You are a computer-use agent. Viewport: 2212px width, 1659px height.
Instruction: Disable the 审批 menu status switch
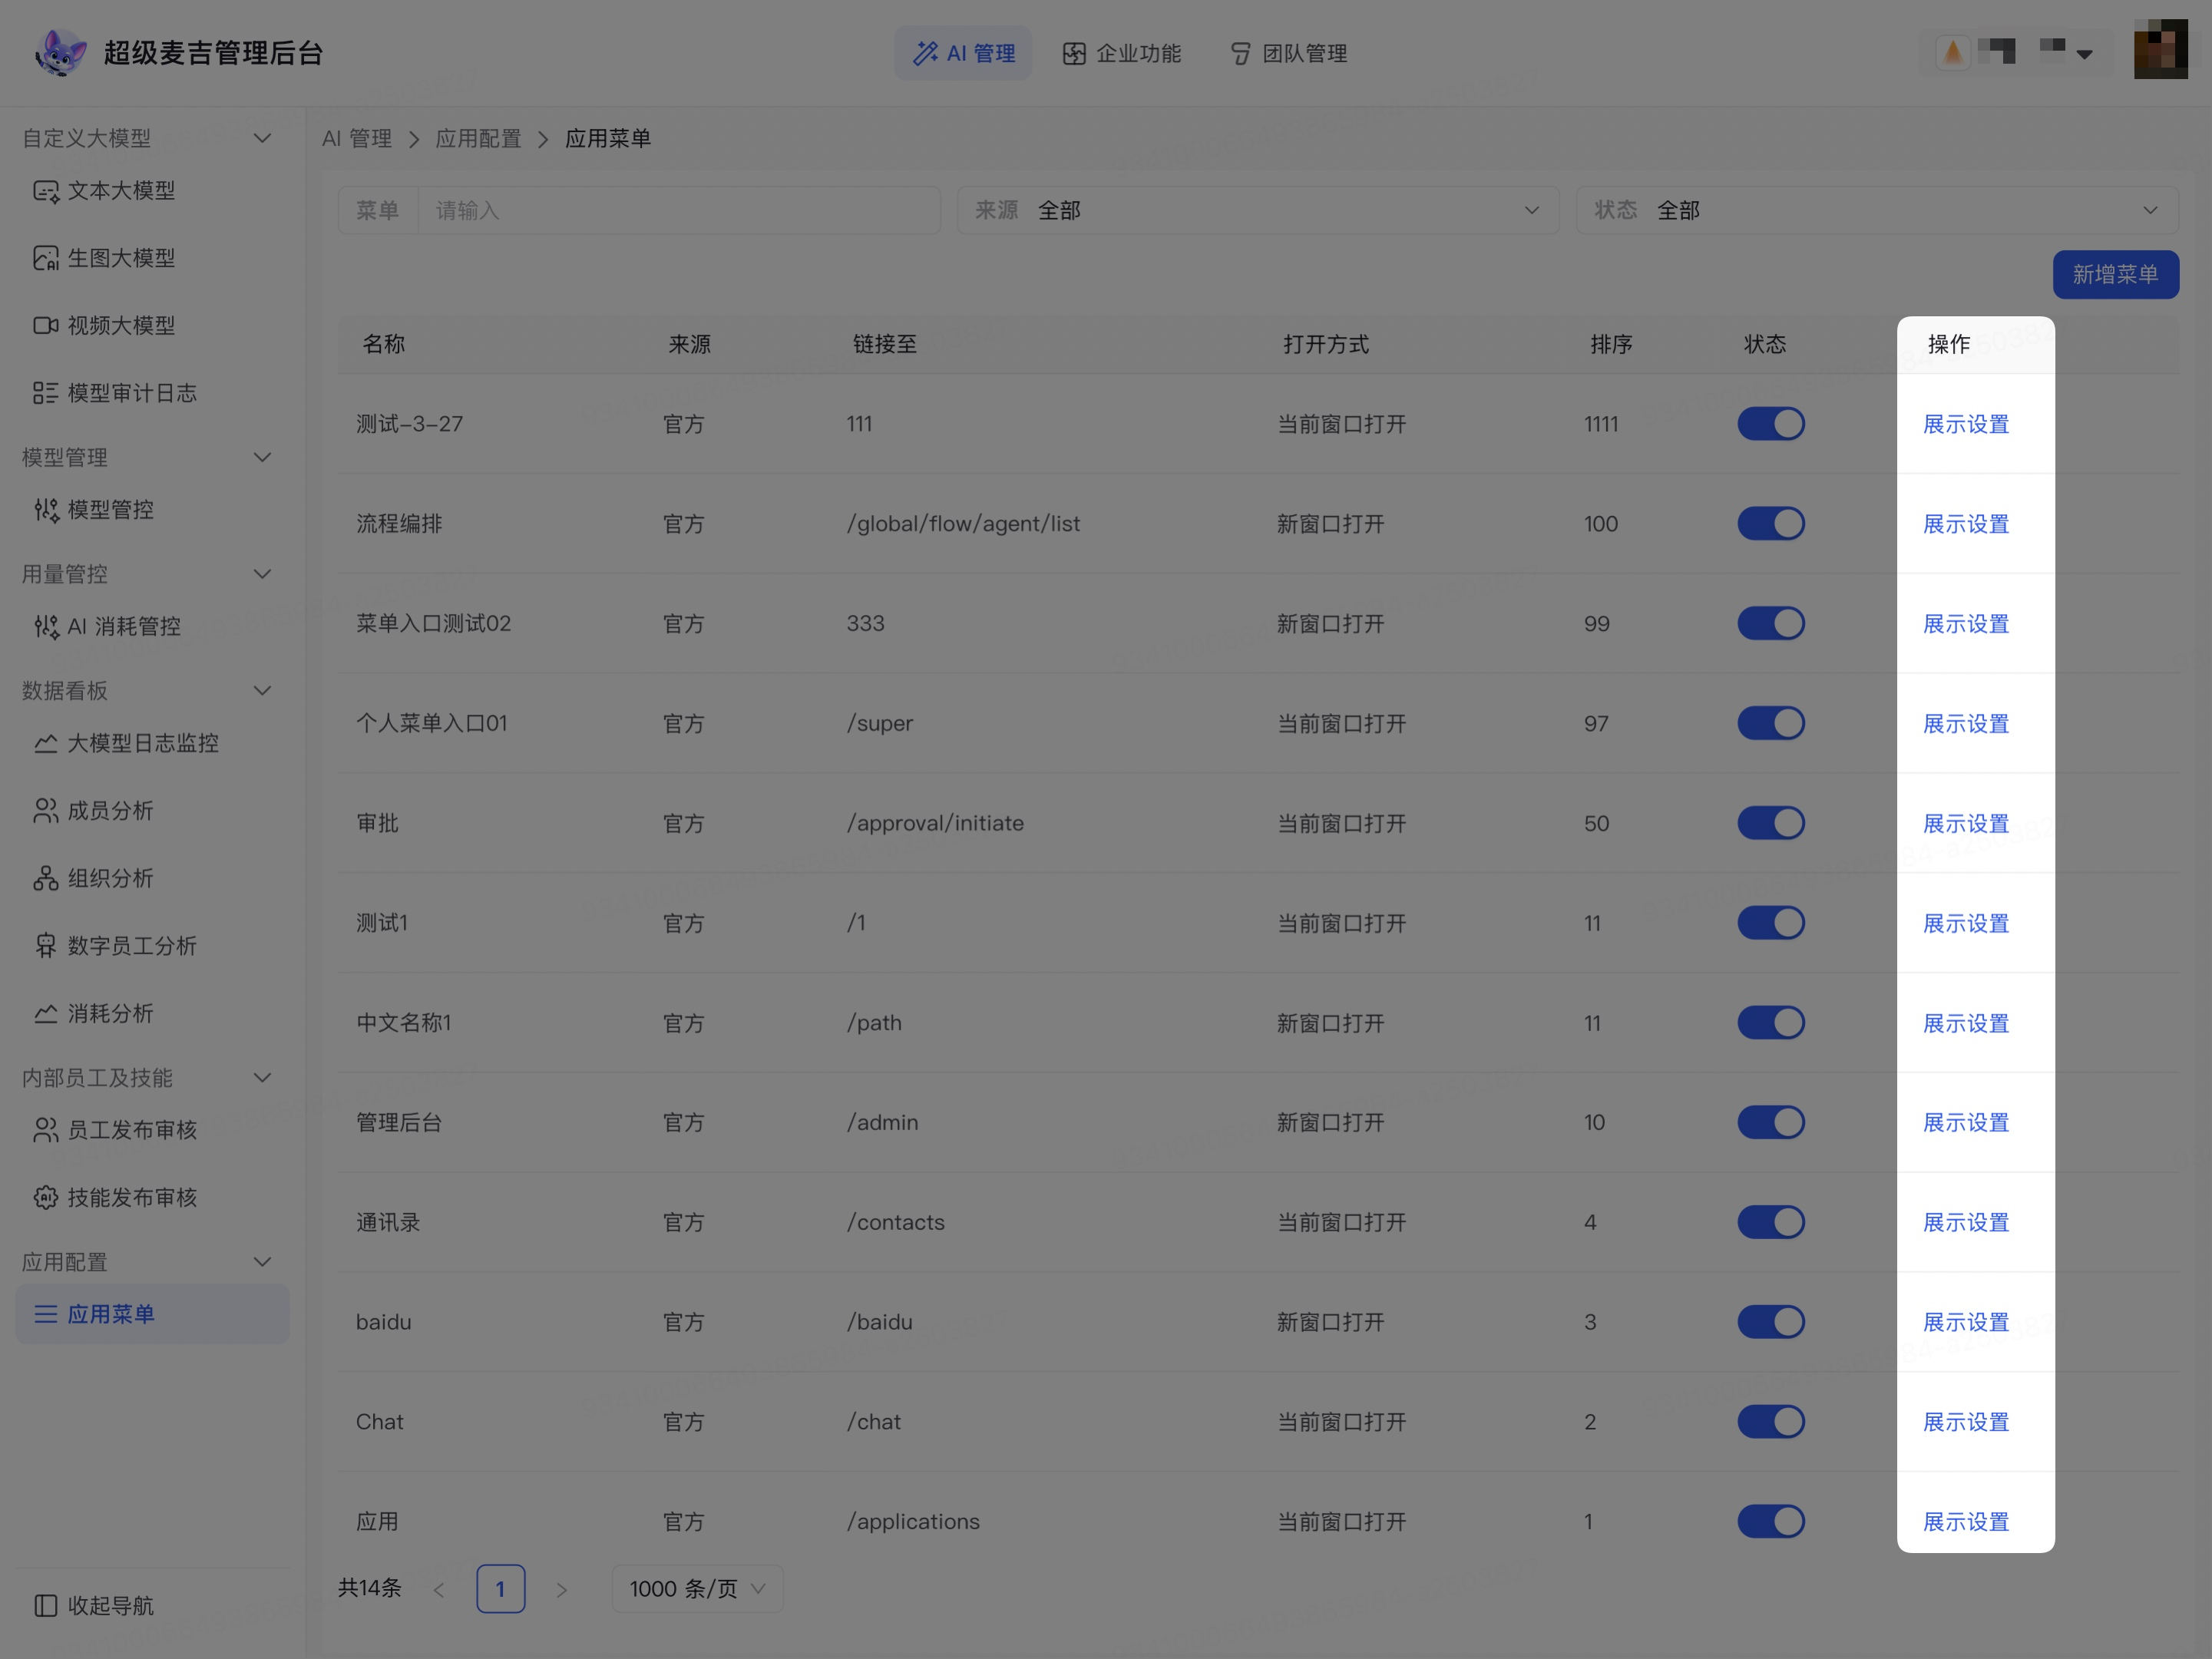(x=1770, y=823)
